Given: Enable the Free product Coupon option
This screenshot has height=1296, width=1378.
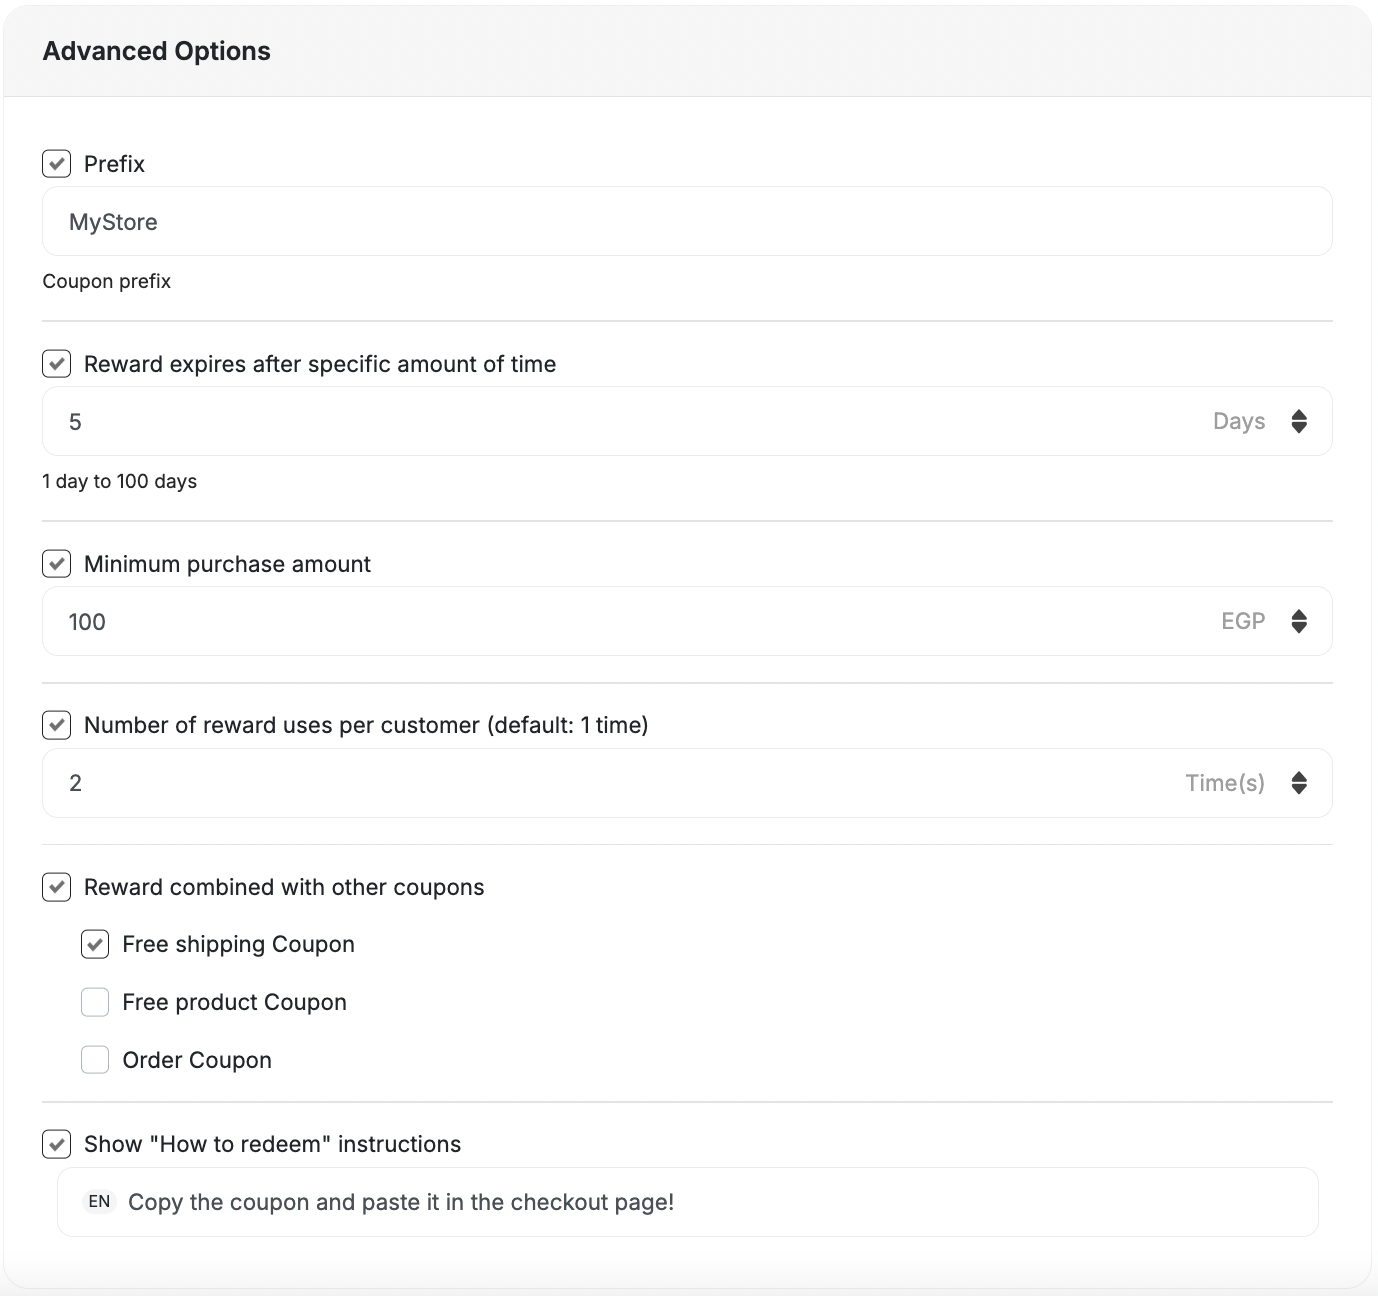Looking at the screenshot, I should pos(94,1001).
